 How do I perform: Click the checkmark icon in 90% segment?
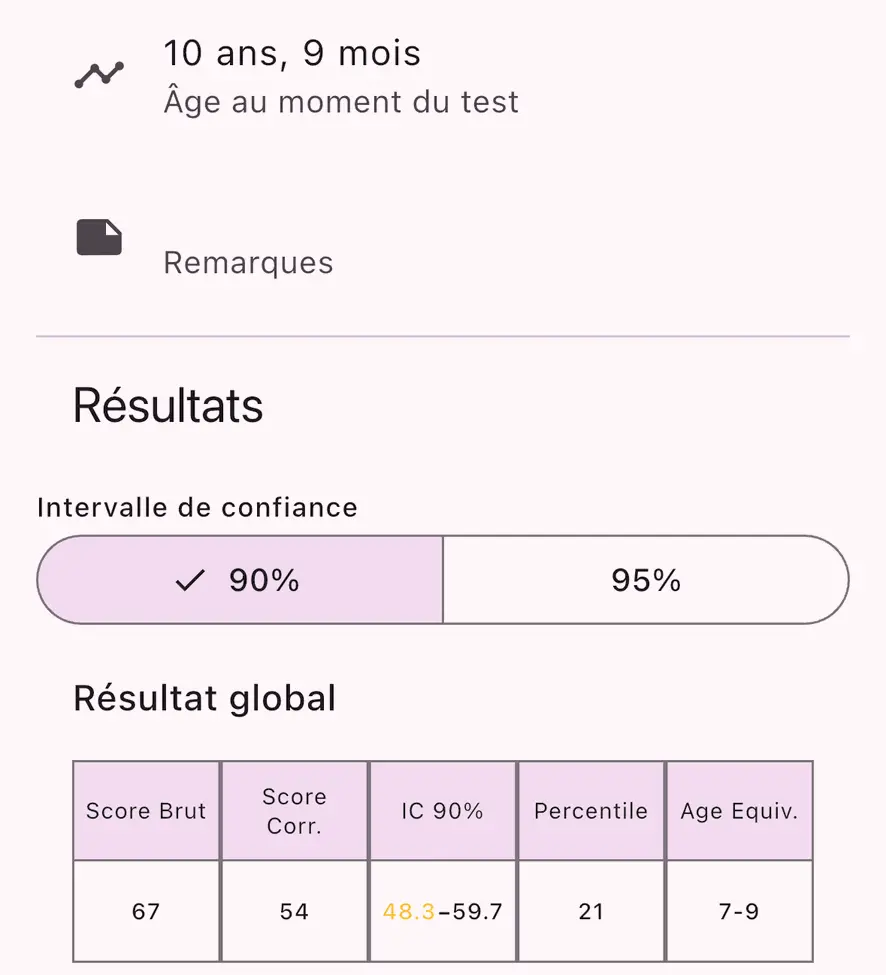pyautogui.click(x=190, y=580)
